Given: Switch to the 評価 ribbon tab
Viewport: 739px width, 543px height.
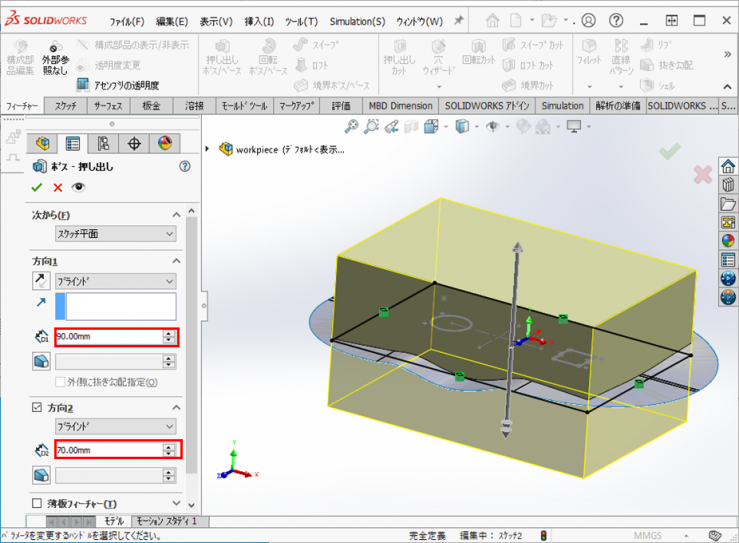Looking at the screenshot, I should point(341,105).
